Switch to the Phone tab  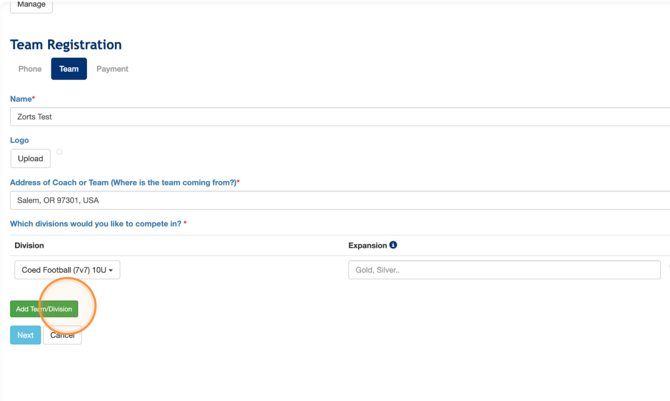tap(30, 69)
